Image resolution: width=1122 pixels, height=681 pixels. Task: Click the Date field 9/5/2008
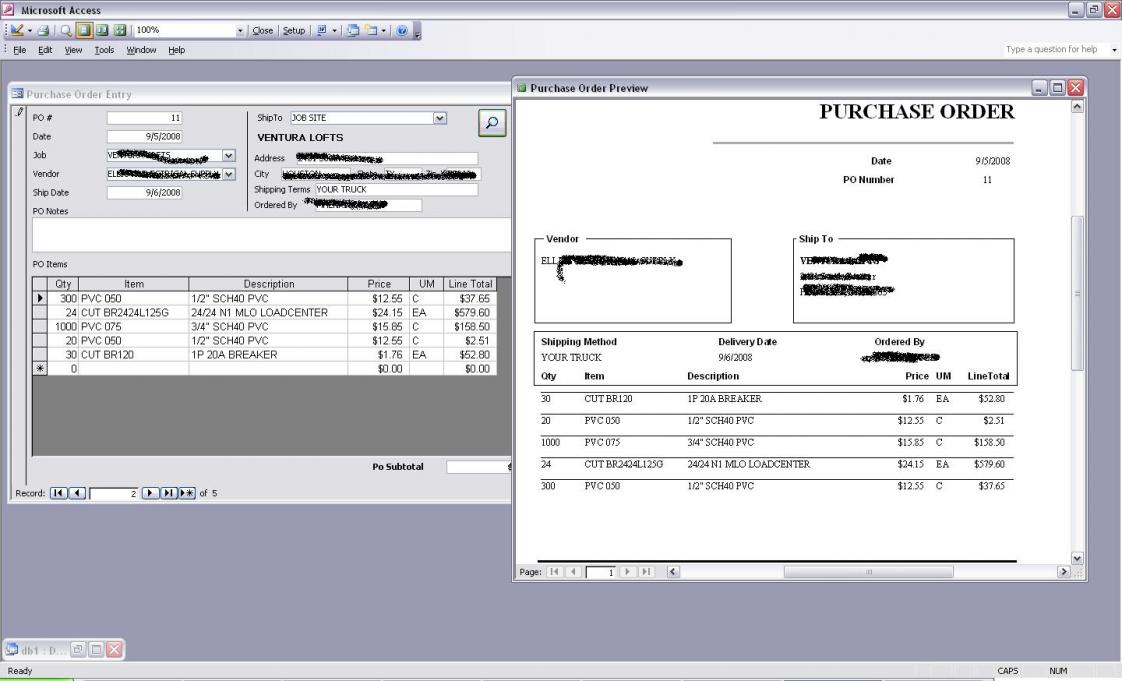[144, 136]
